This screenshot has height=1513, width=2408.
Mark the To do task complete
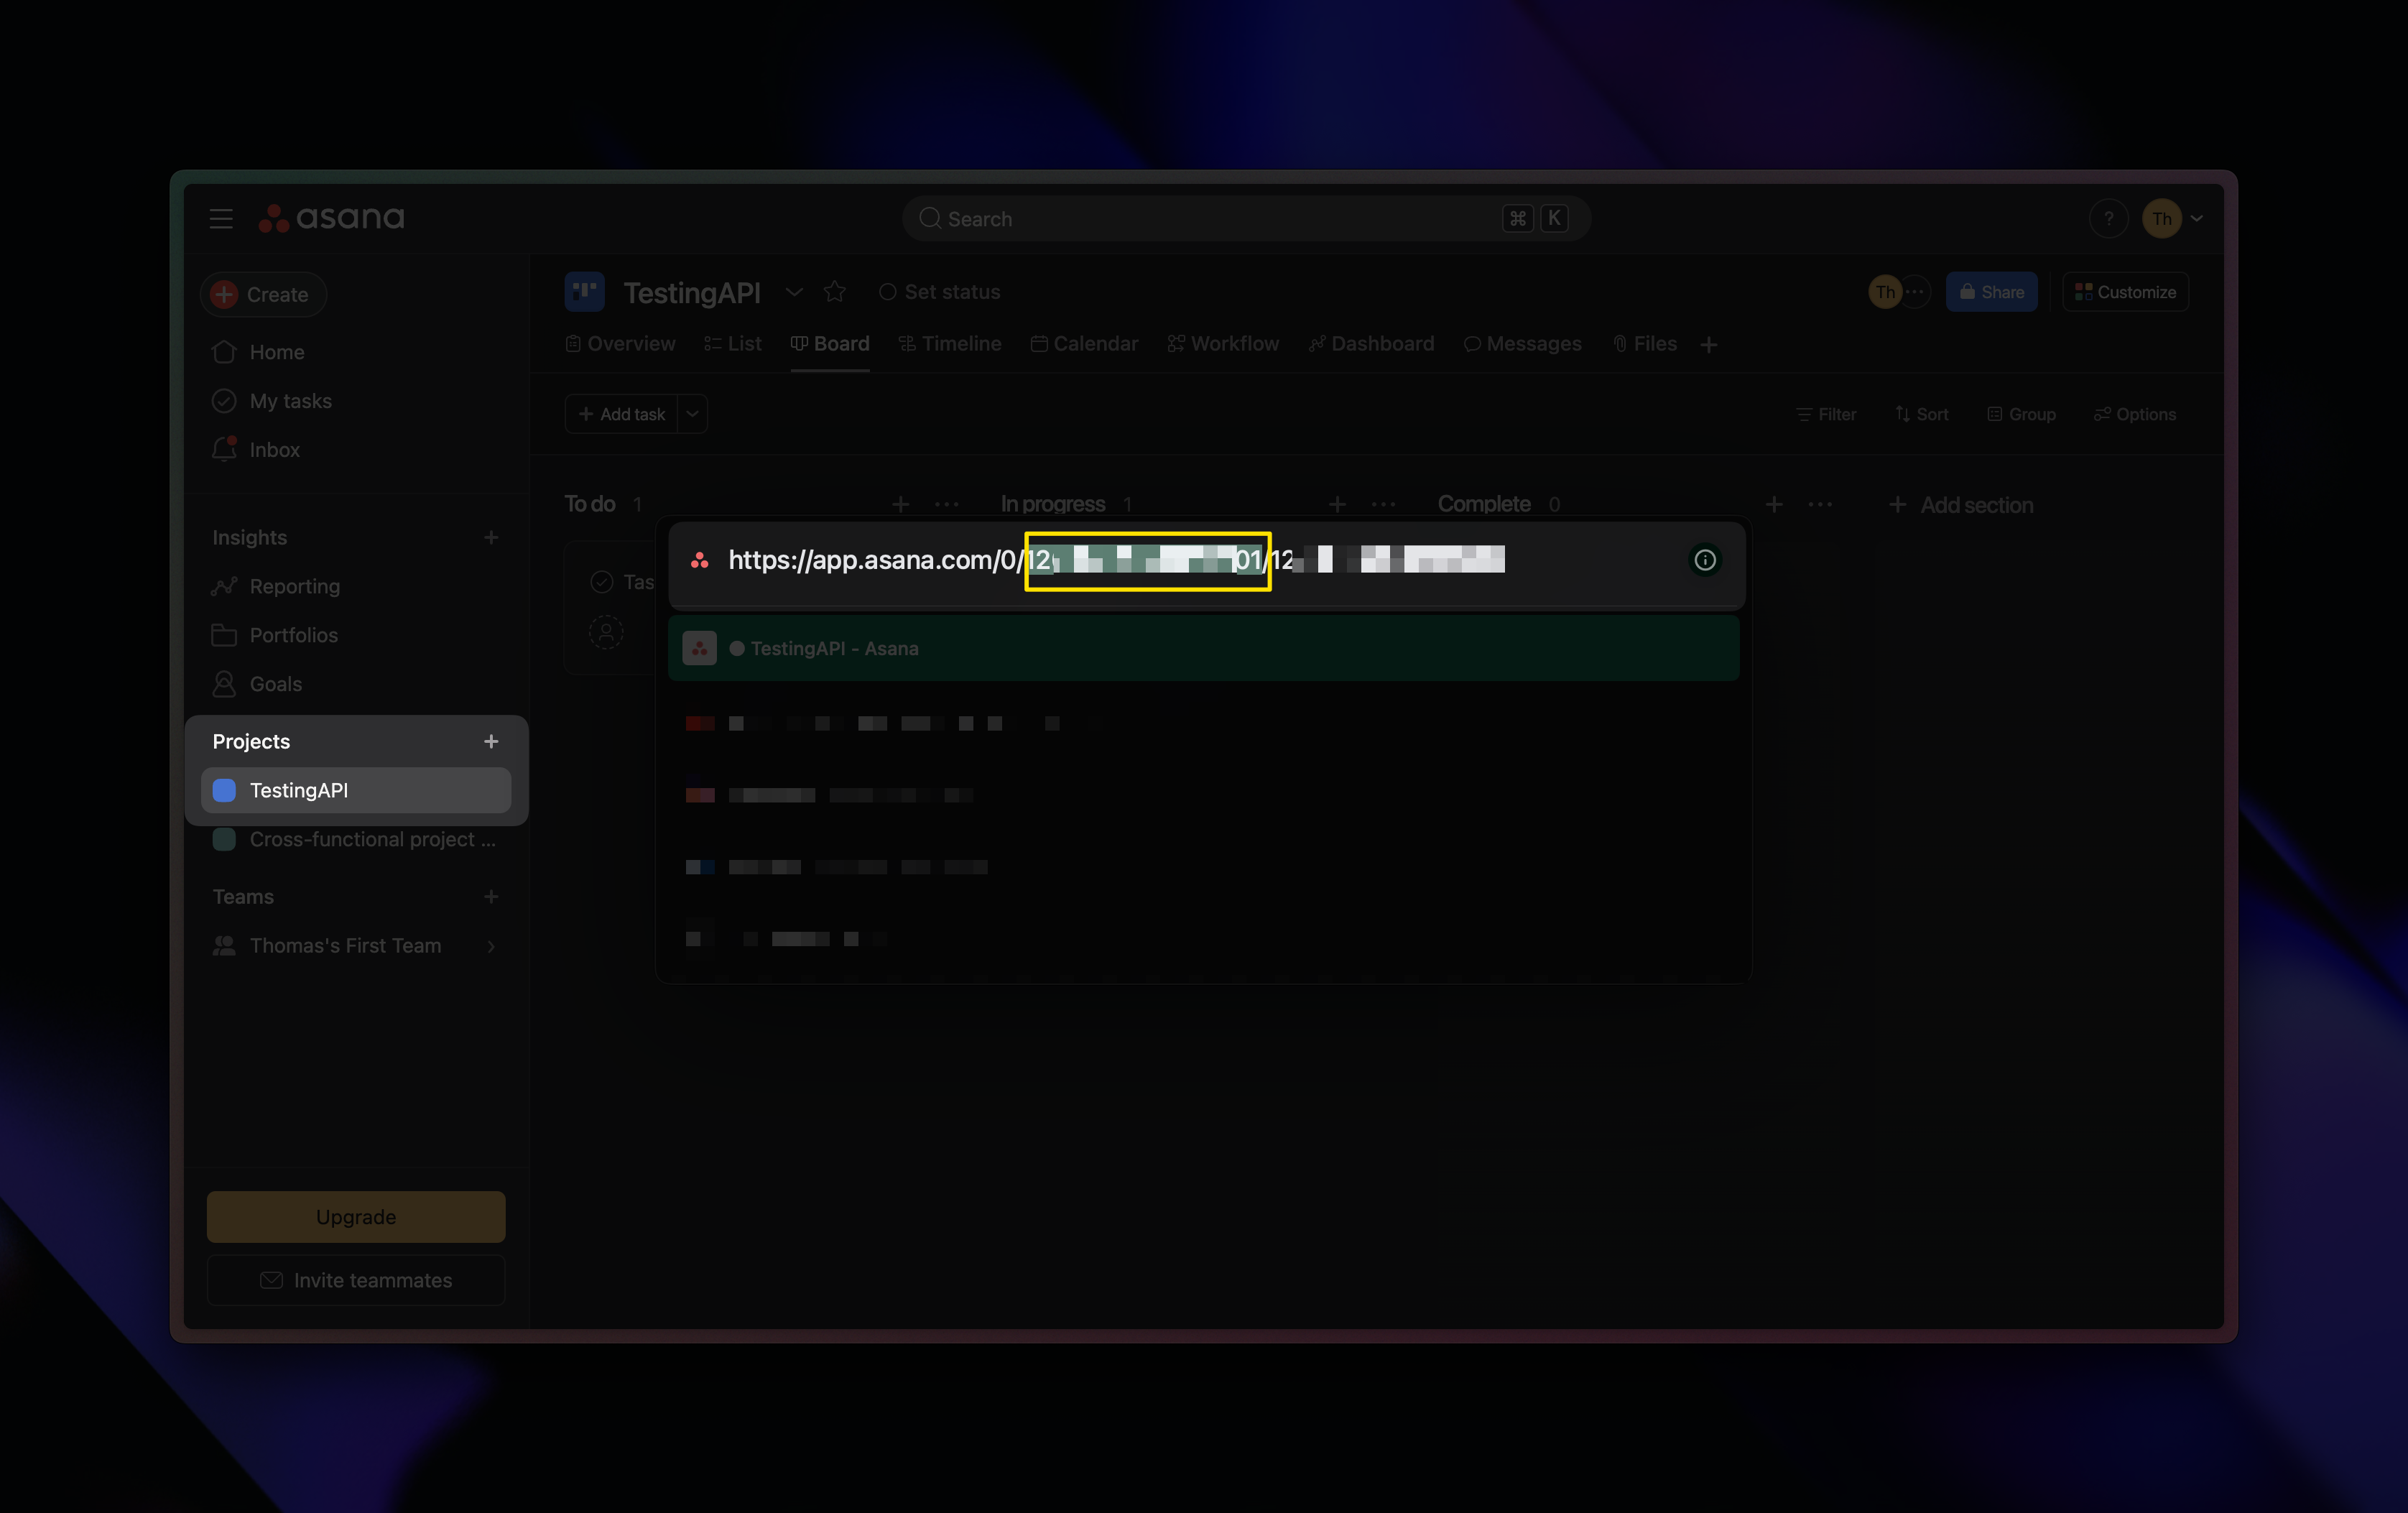(x=601, y=581)
